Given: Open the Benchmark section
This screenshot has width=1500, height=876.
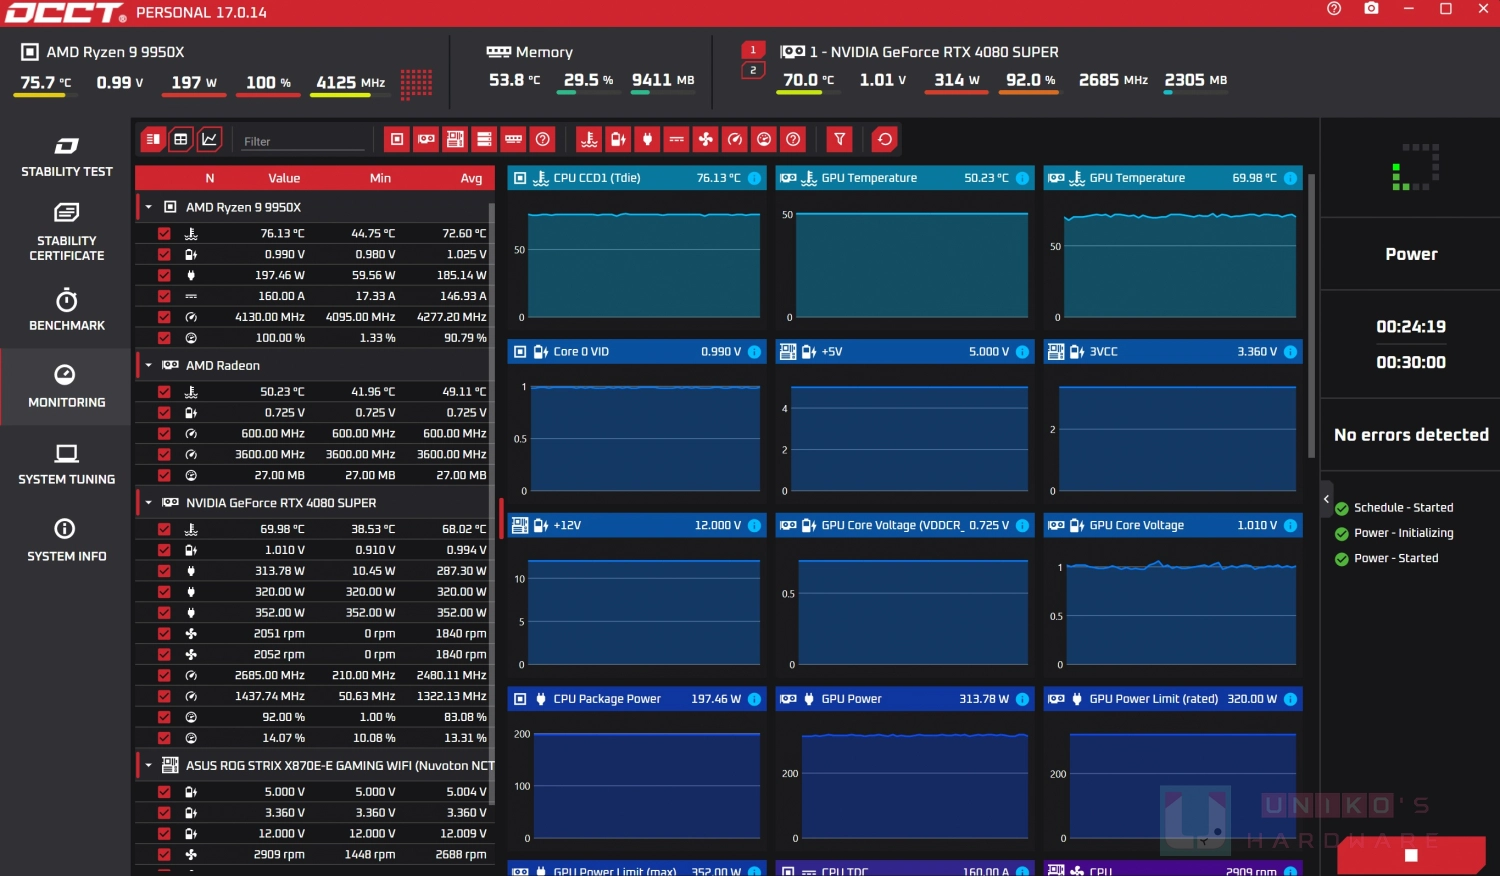Looking at the screenshot, I should [66, 310].
